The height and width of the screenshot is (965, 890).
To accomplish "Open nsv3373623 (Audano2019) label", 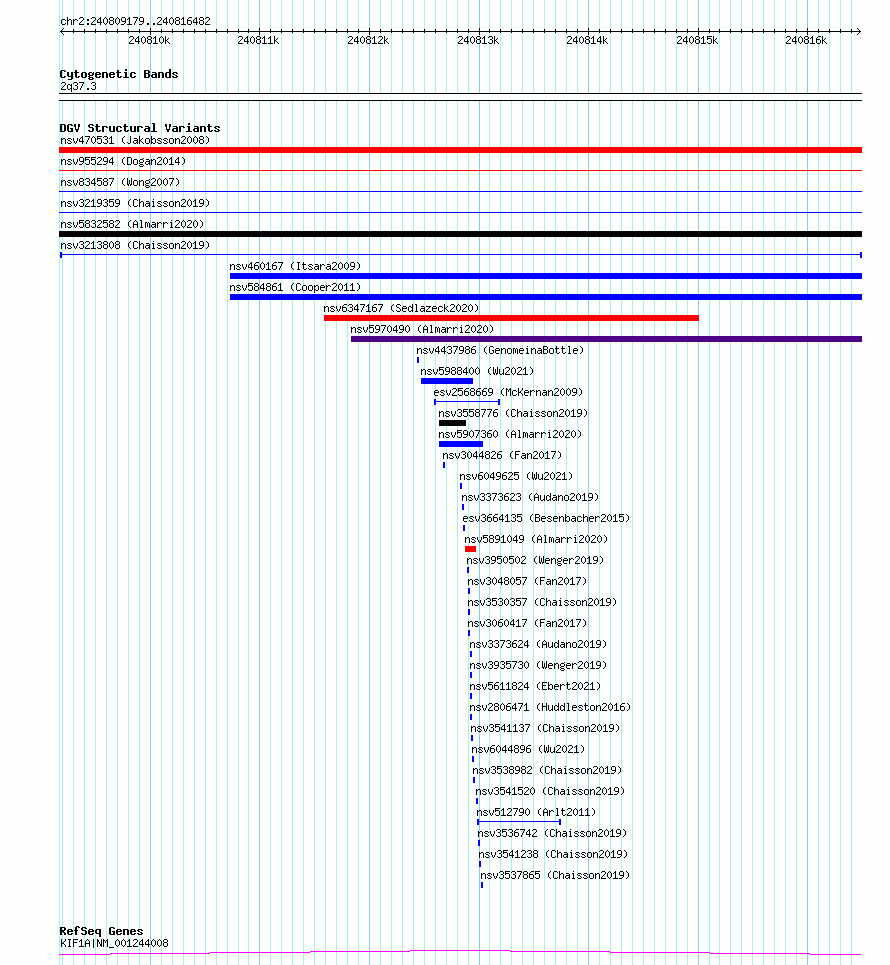I will click(x=530, y=496).
